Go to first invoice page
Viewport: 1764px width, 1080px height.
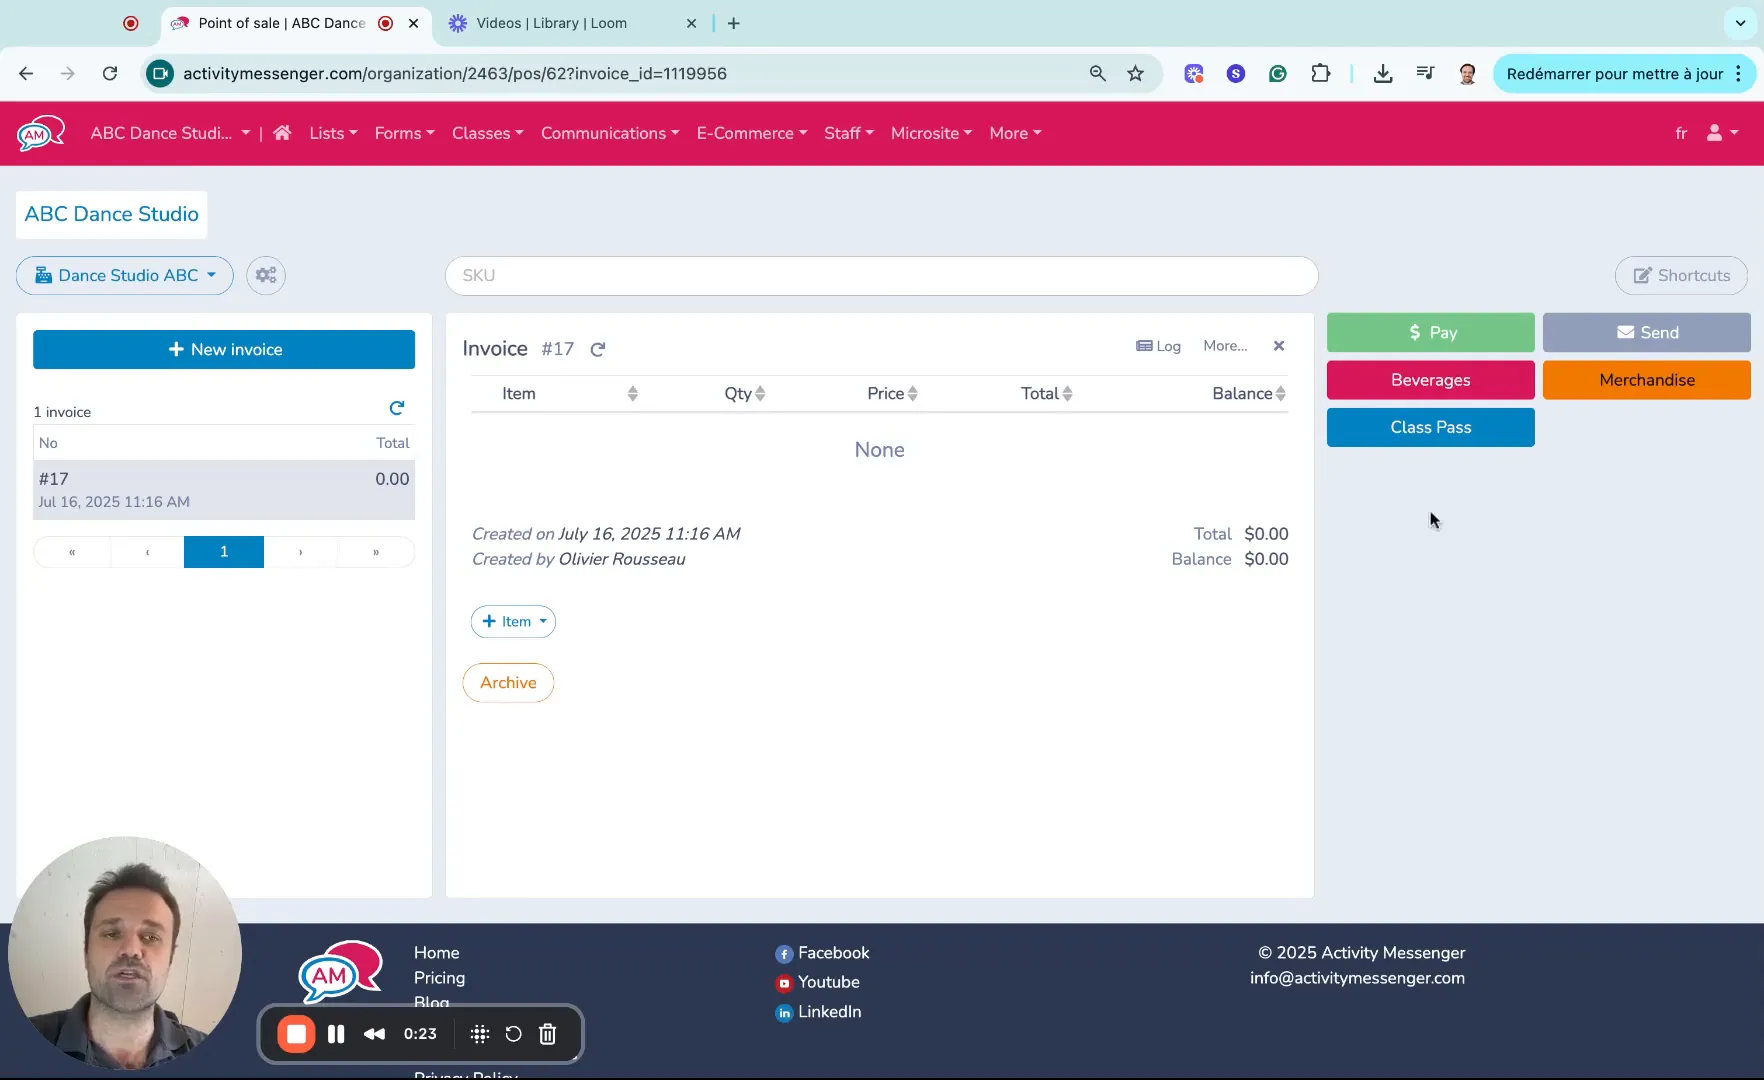pos(72,552)
